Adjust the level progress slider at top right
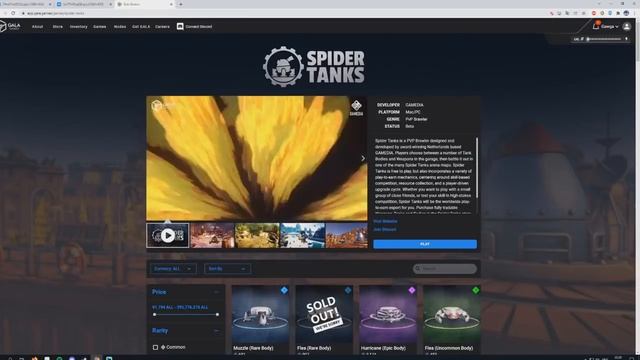This screenshot has height=360, width=640. pos(605,39)
